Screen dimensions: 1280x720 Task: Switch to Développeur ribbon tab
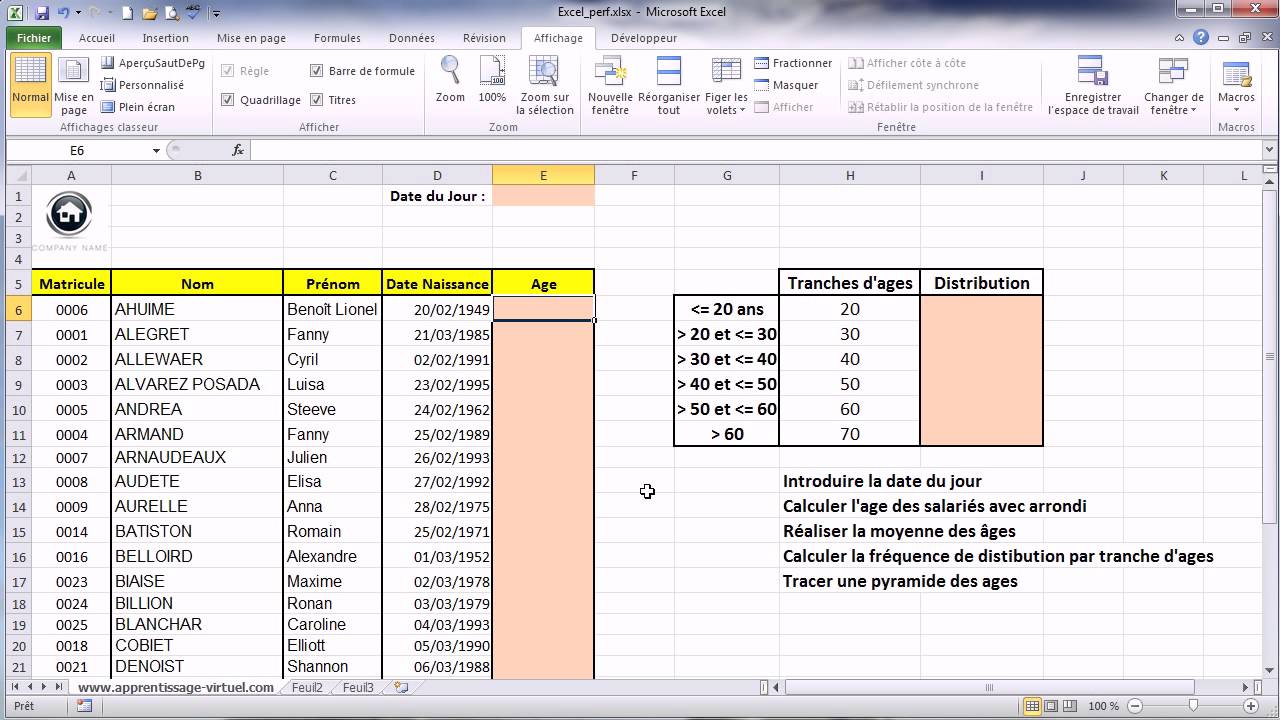point(644,38)
